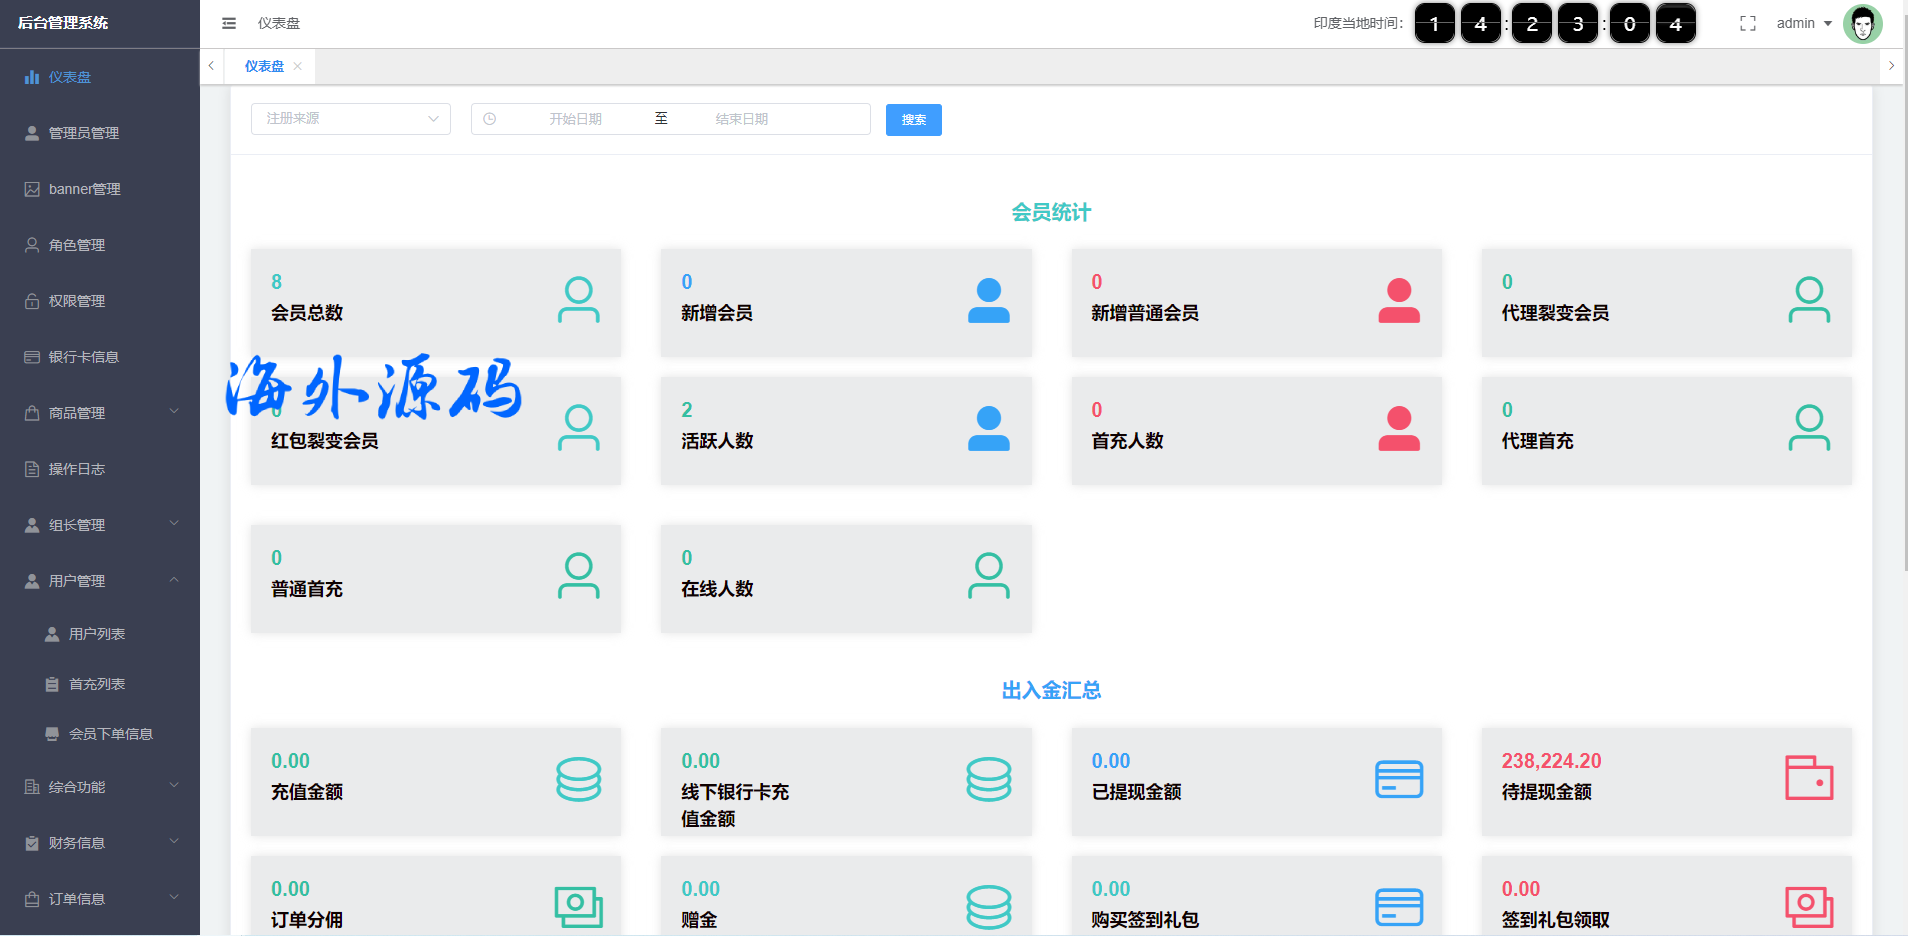Toggle fullscreen mode icon
Viewport: 1908px width, 936px height.
tap(1747, 23)
